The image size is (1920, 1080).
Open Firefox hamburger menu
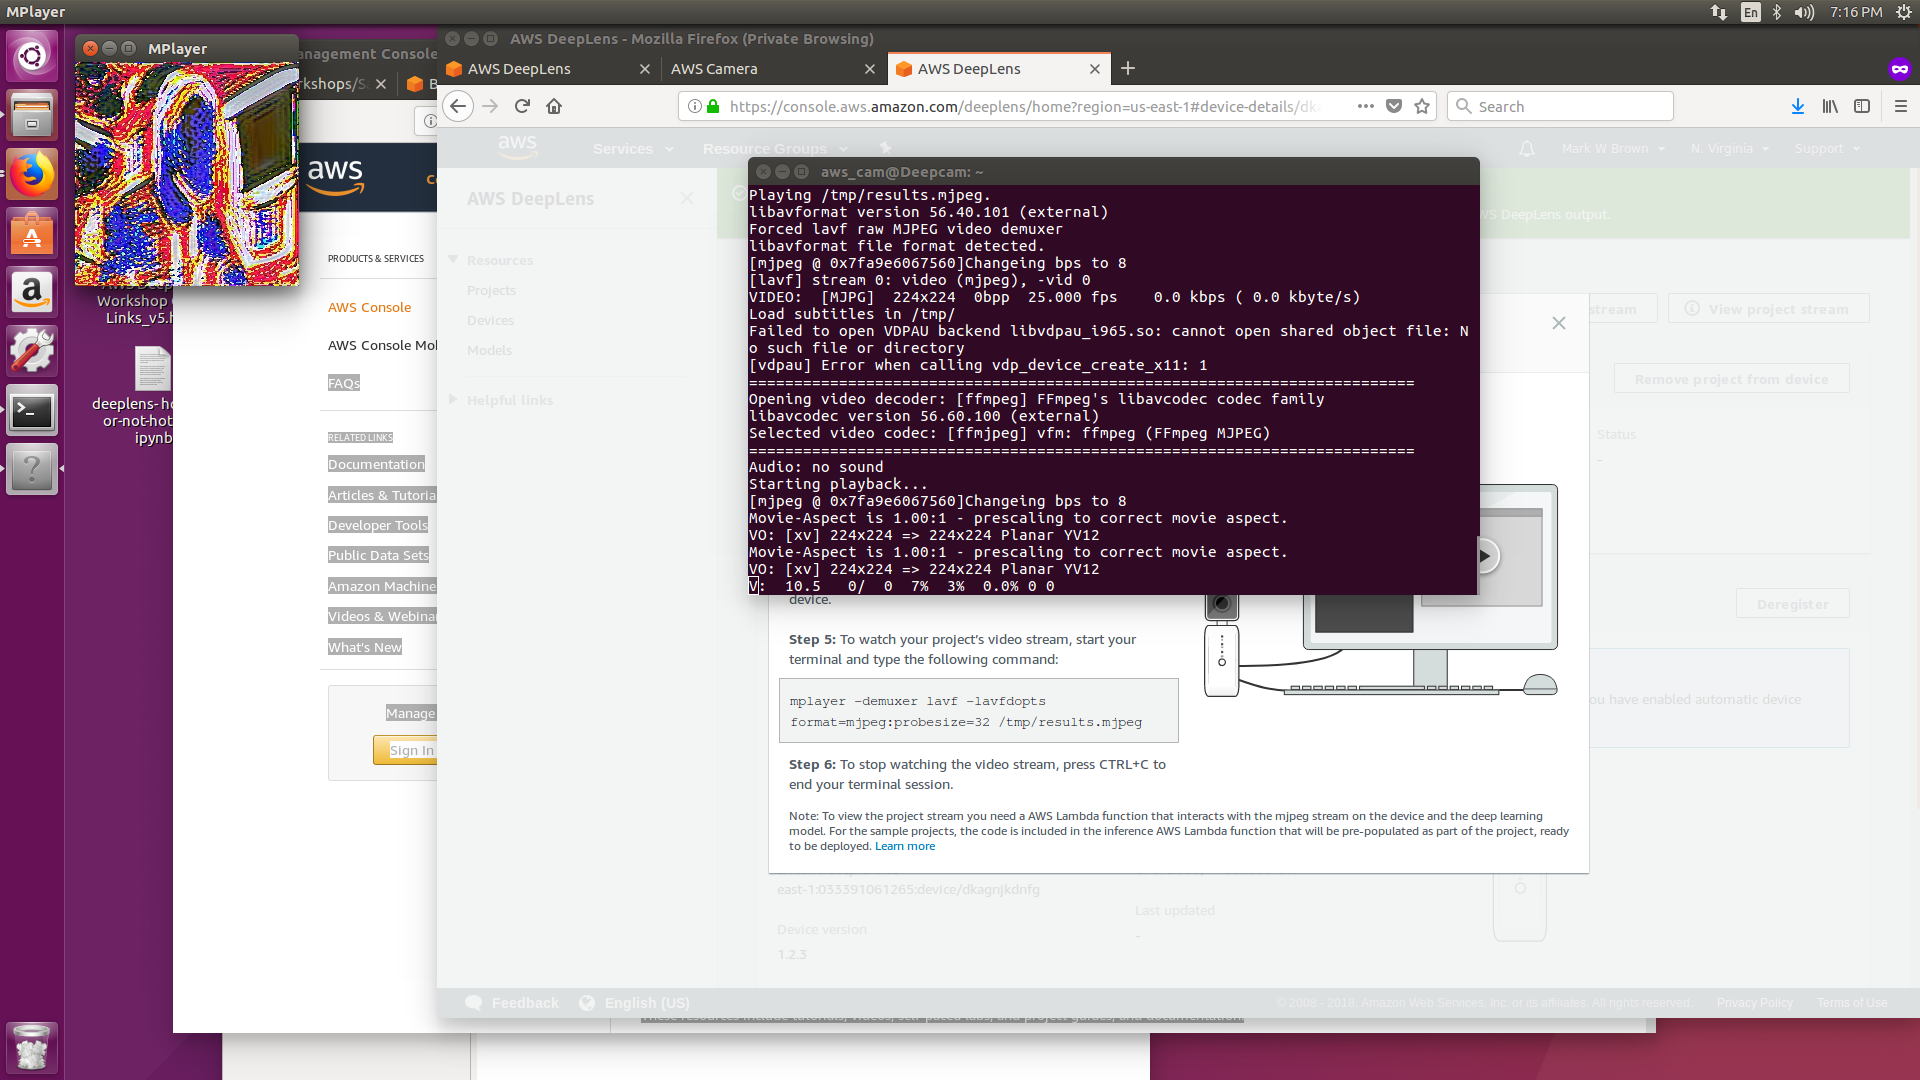coord(1901,106)
